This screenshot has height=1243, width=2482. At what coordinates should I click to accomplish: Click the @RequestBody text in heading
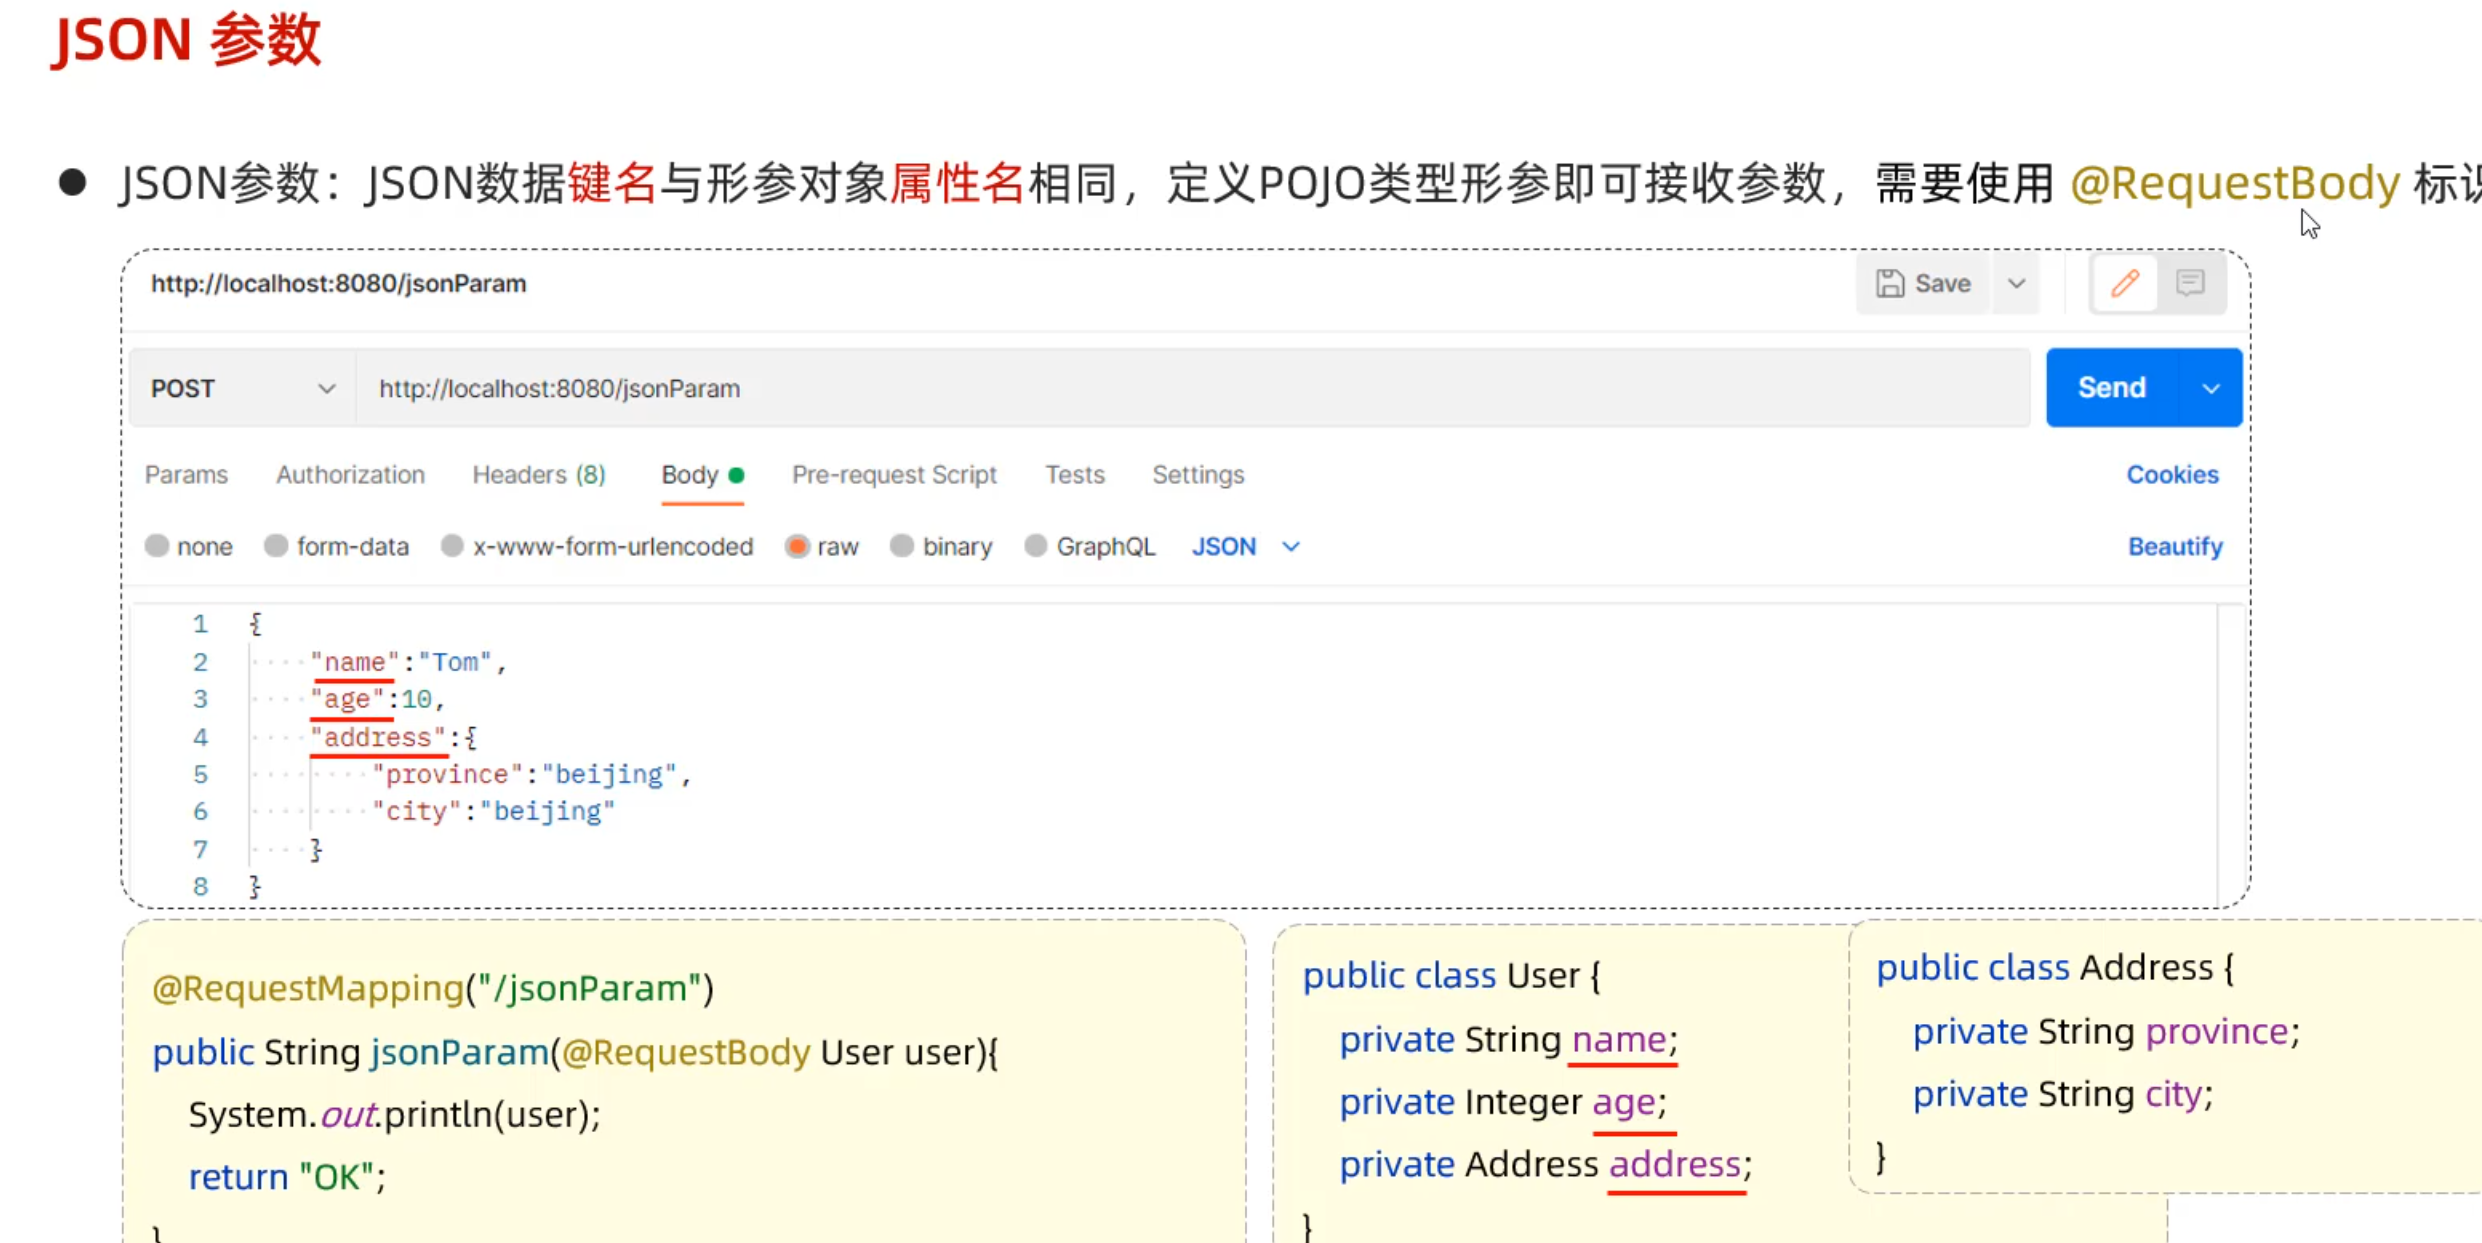point(2235,183)
